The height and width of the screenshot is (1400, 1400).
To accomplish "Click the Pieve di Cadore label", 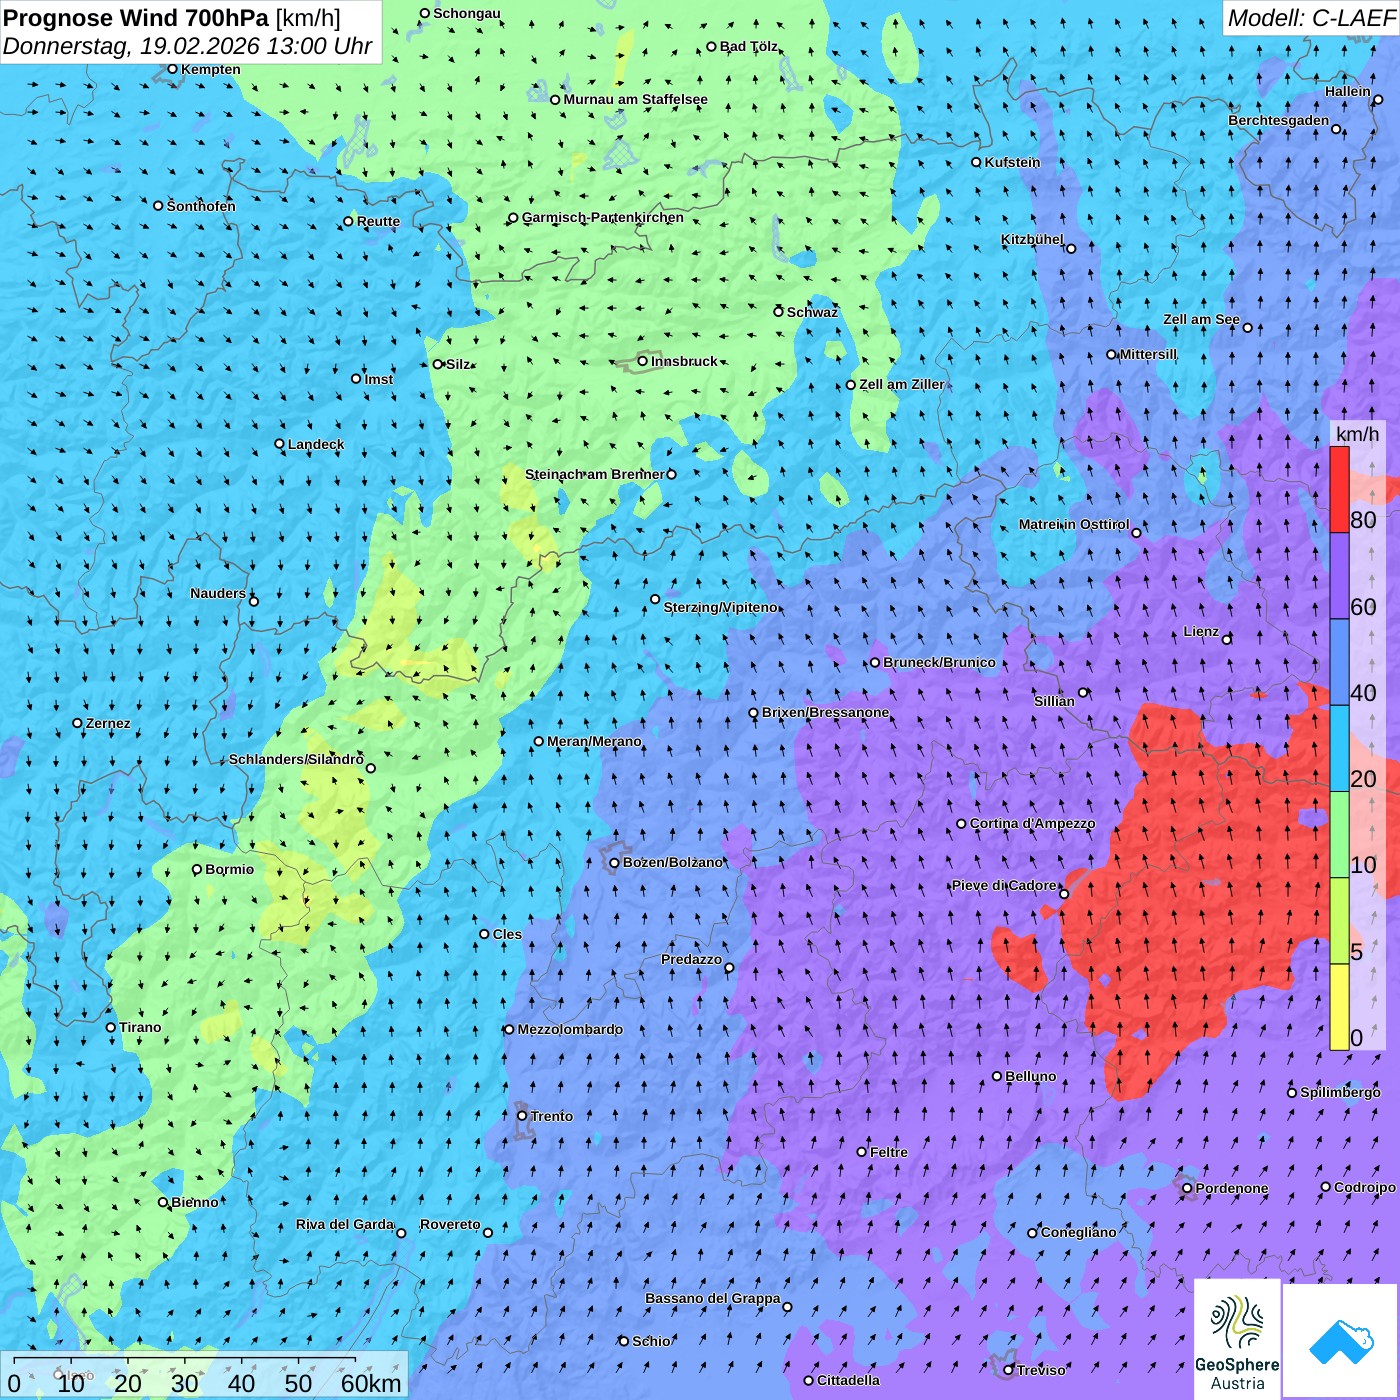I will pos(1004,885).
